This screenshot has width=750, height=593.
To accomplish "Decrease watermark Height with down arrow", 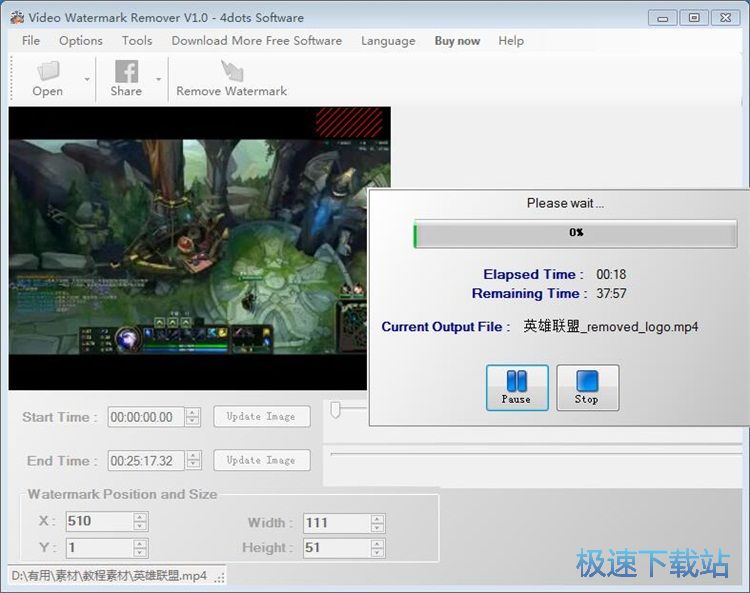I will coord(377,552).
